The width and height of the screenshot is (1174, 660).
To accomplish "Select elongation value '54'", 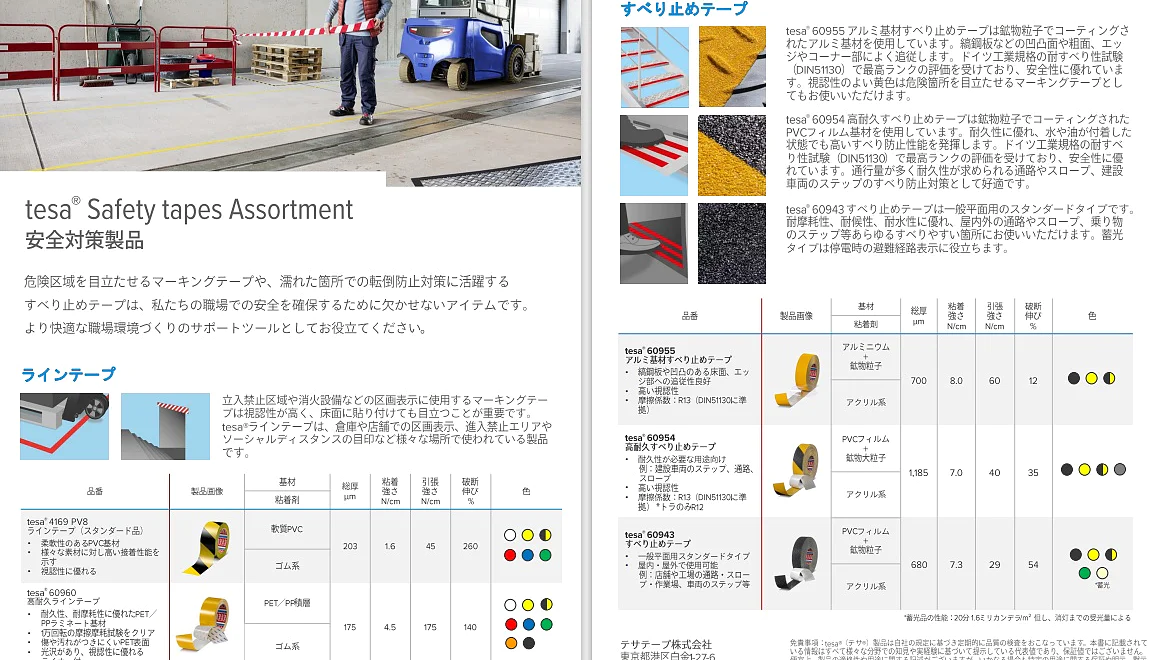I will 1033,565.
